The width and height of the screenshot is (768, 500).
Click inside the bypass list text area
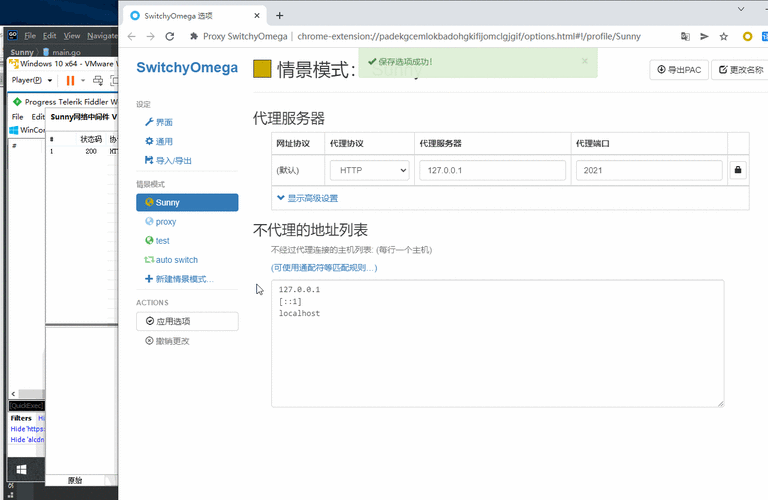tap(498, 343)
